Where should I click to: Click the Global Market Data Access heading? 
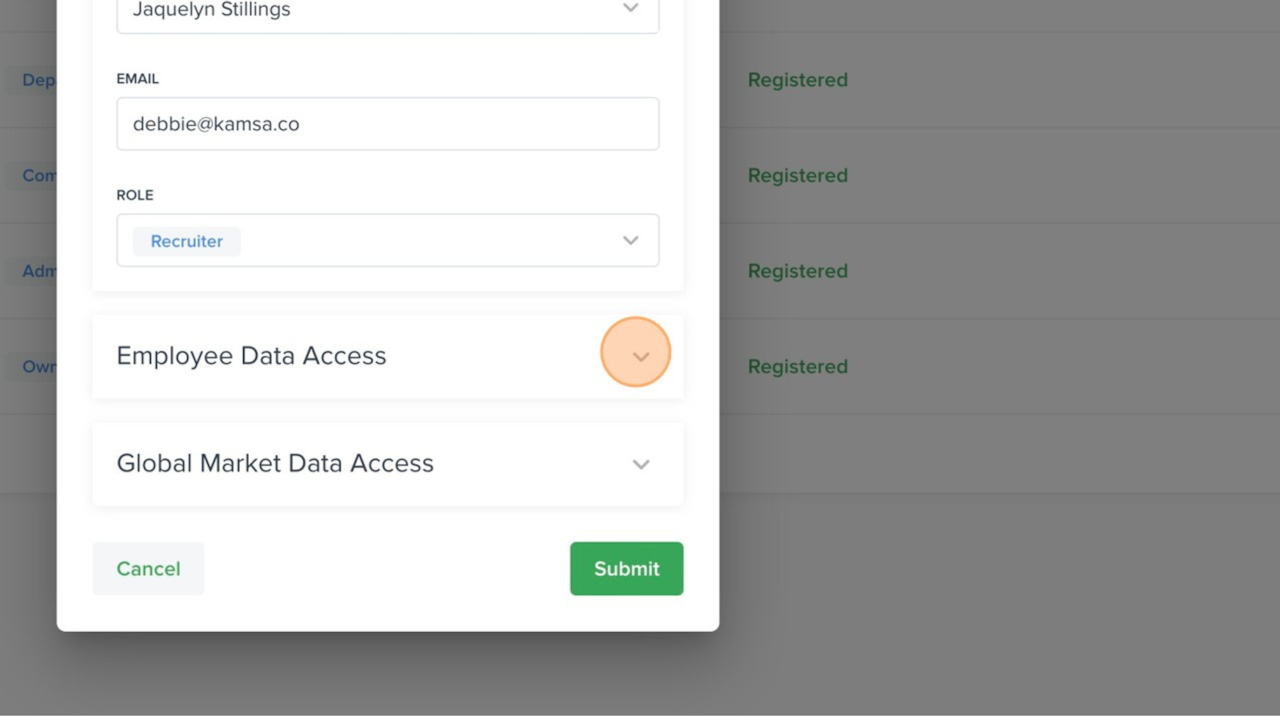pos(275,463)
